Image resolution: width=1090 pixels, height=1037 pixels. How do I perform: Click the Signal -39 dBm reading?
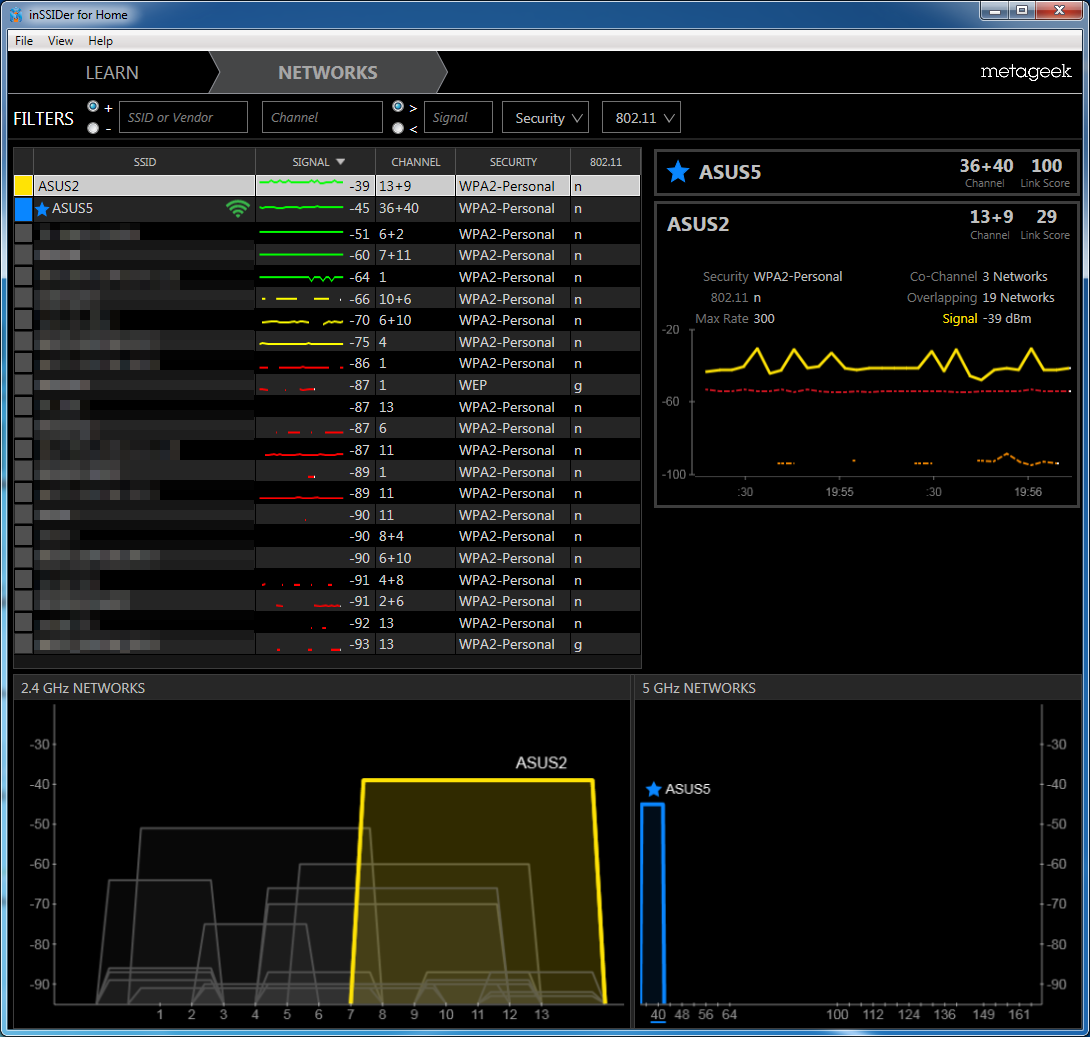pyautogui.click(x=986, y=318)
